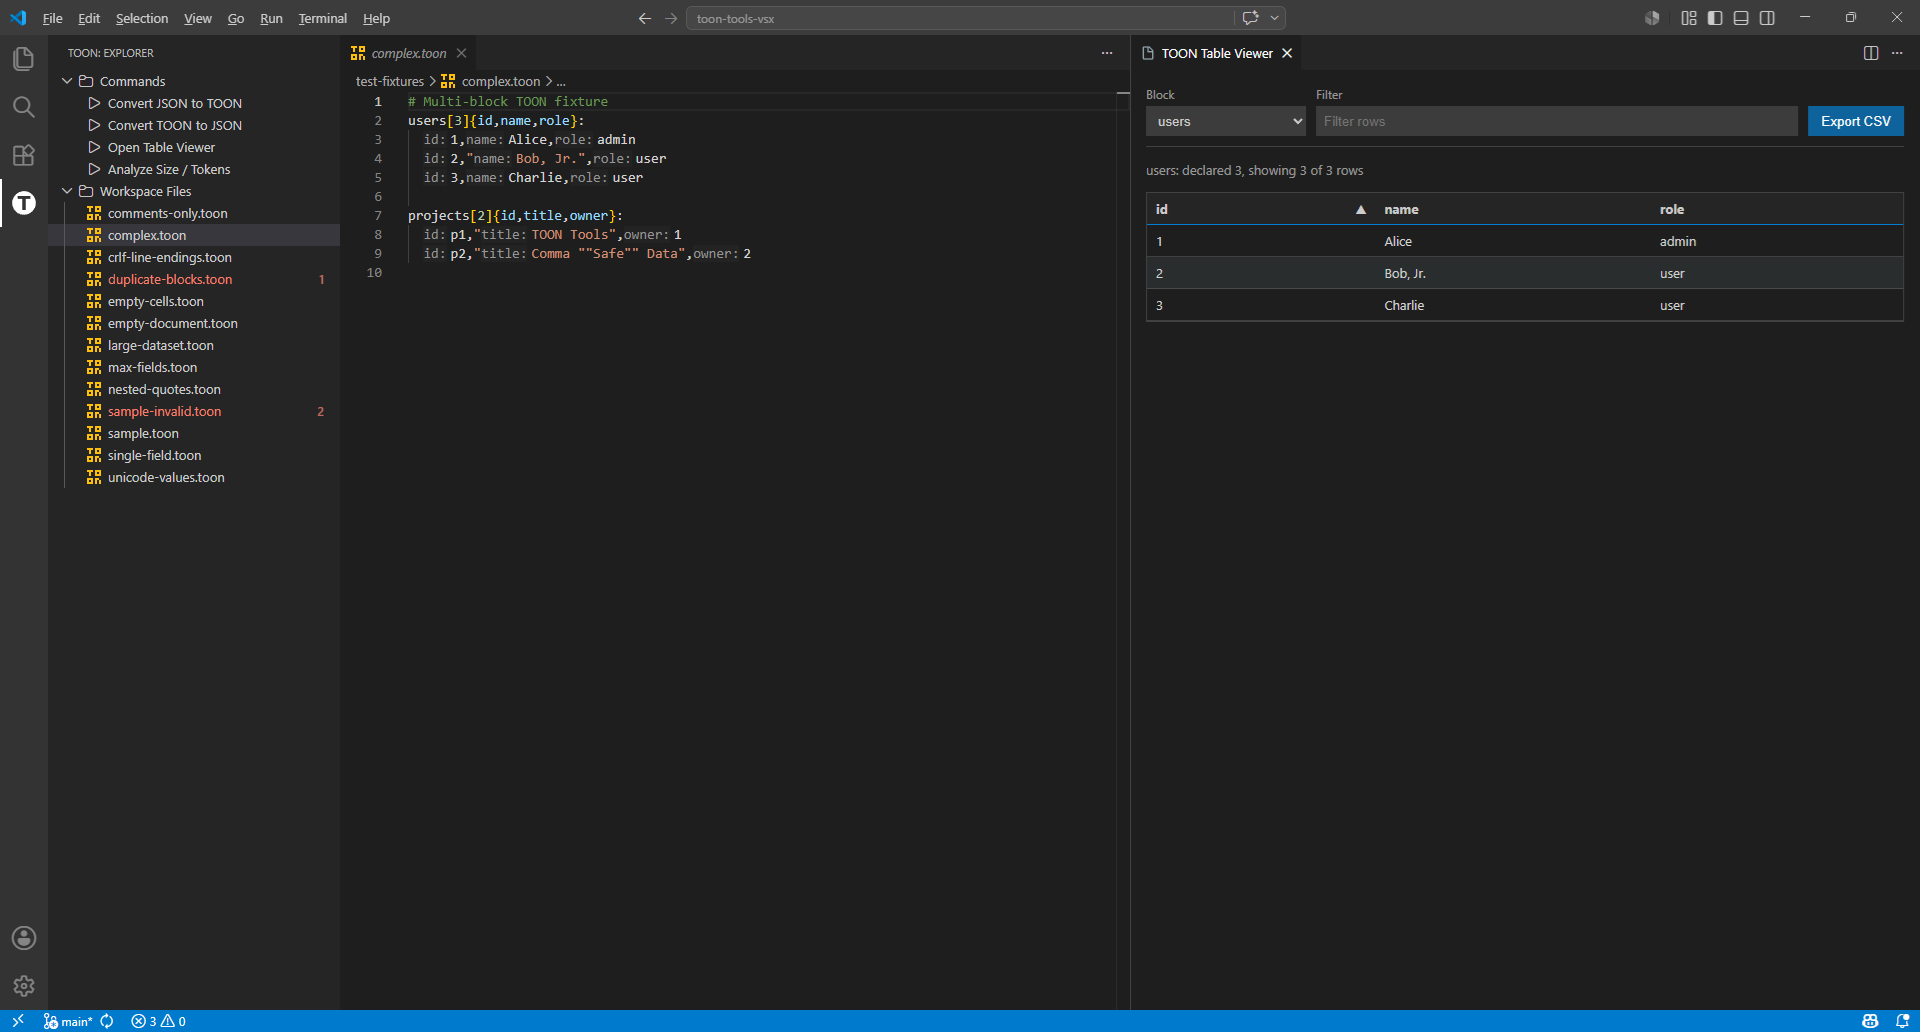This screenshot has width=1920, height=1032.
Task: Open notifications bell in status bar
Action: 1902,1021
